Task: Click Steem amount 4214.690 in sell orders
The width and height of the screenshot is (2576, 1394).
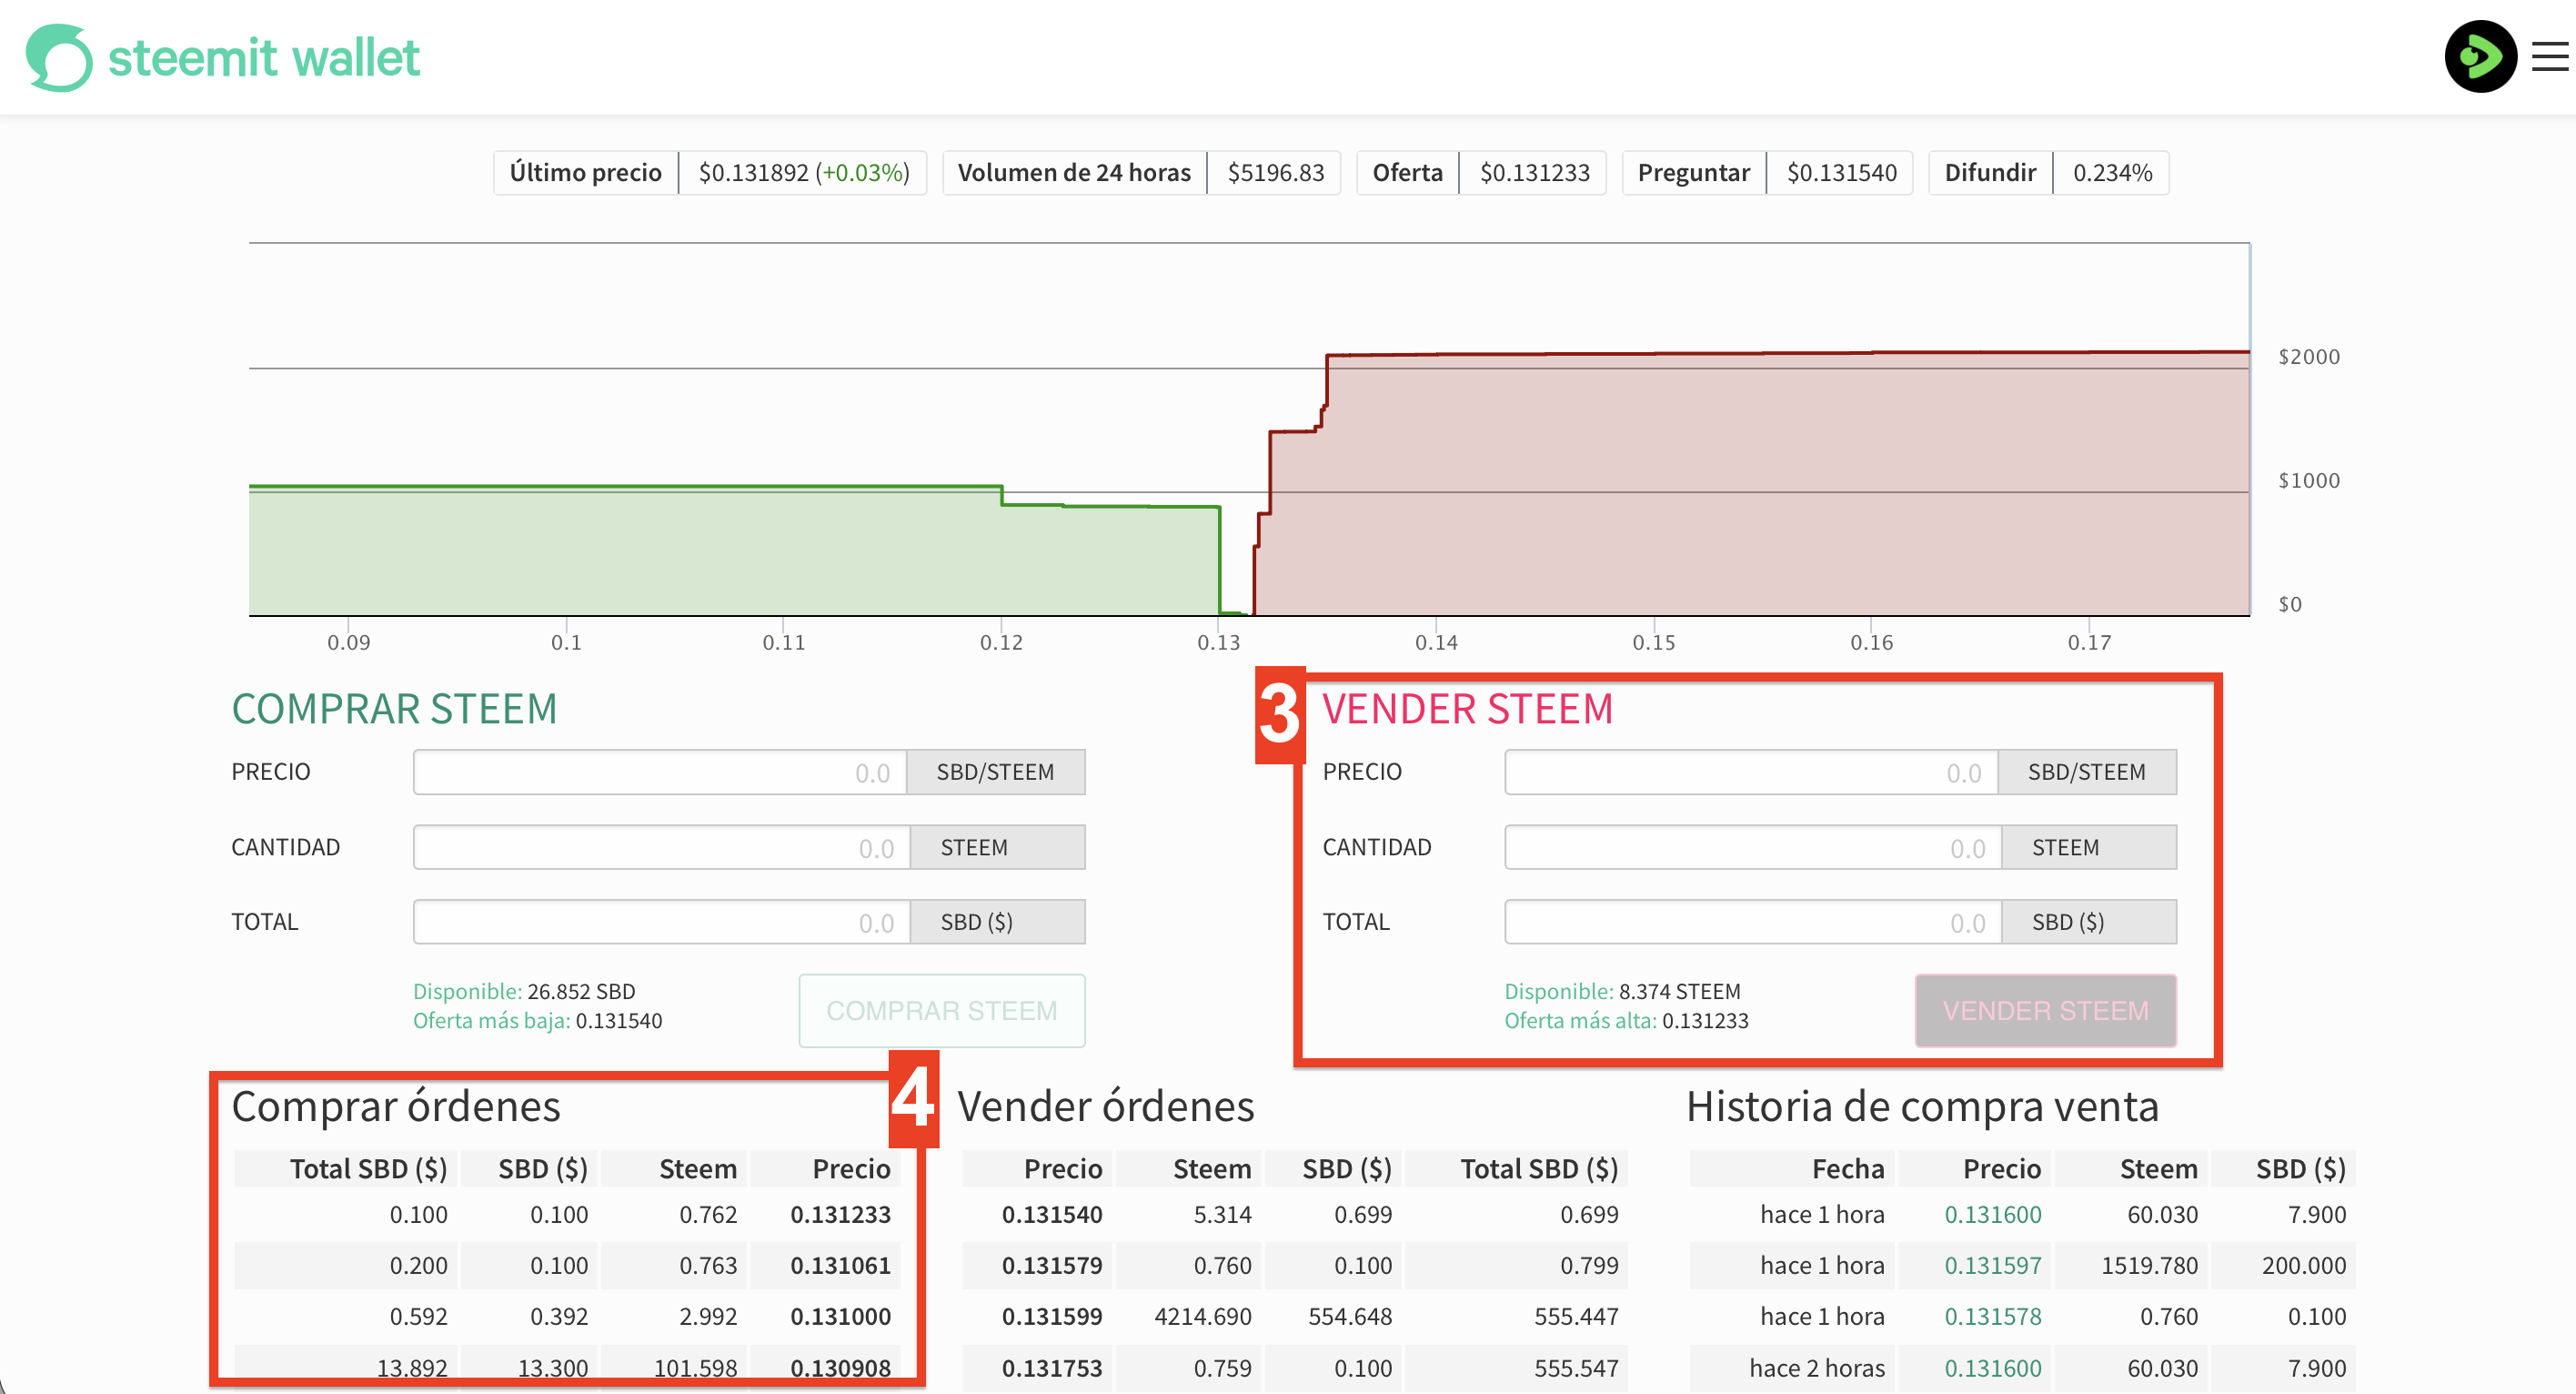Action: click(1203, 1316)
